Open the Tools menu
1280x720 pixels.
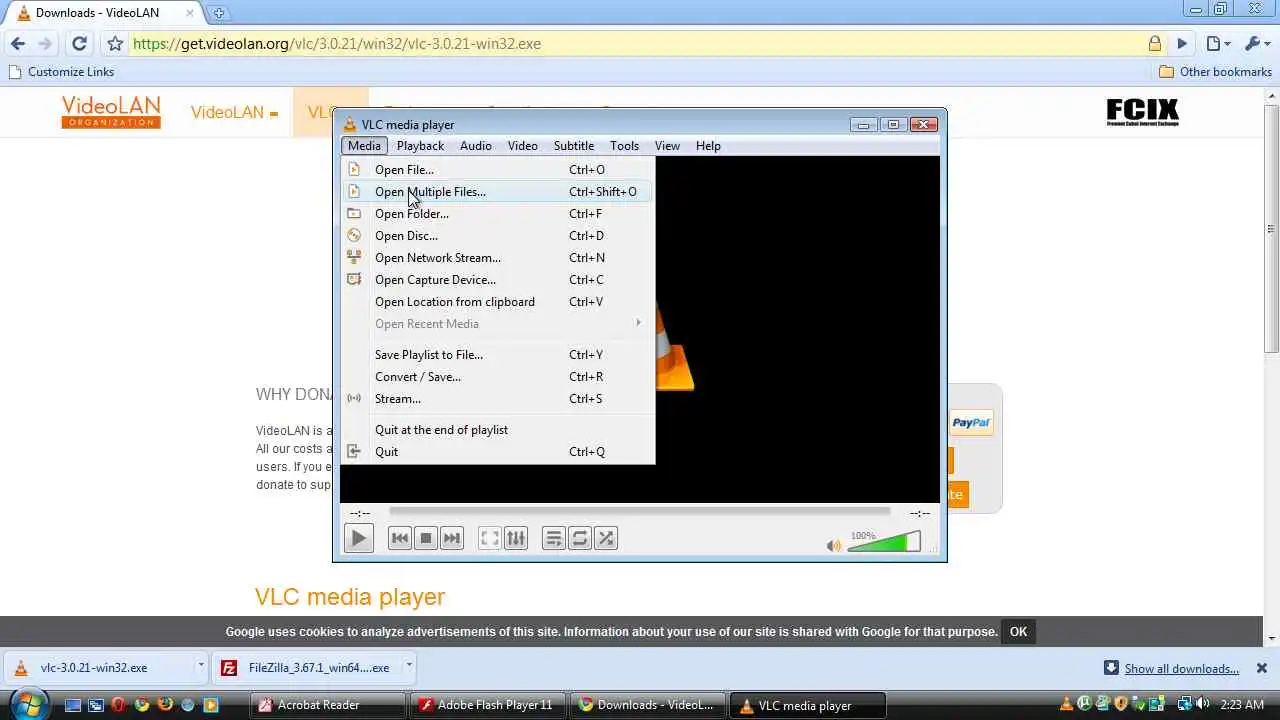[624, 145]
